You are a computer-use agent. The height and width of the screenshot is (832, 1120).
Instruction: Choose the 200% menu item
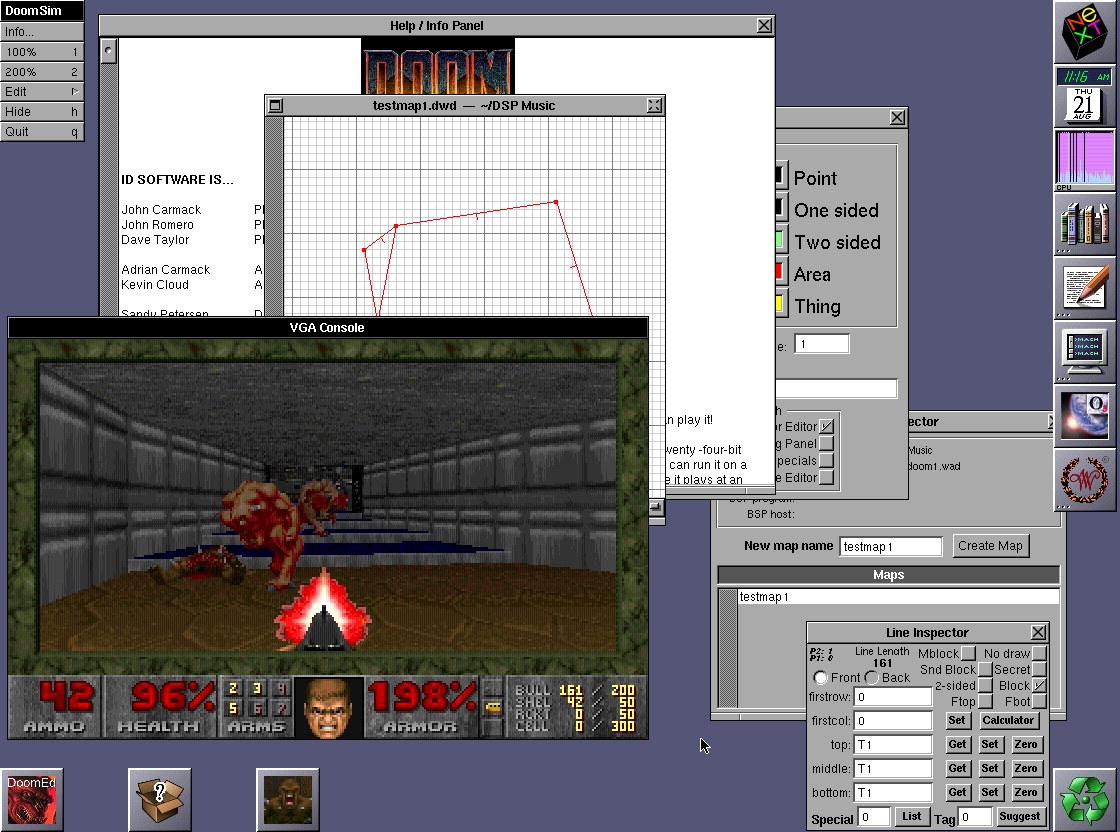[42, 71]
